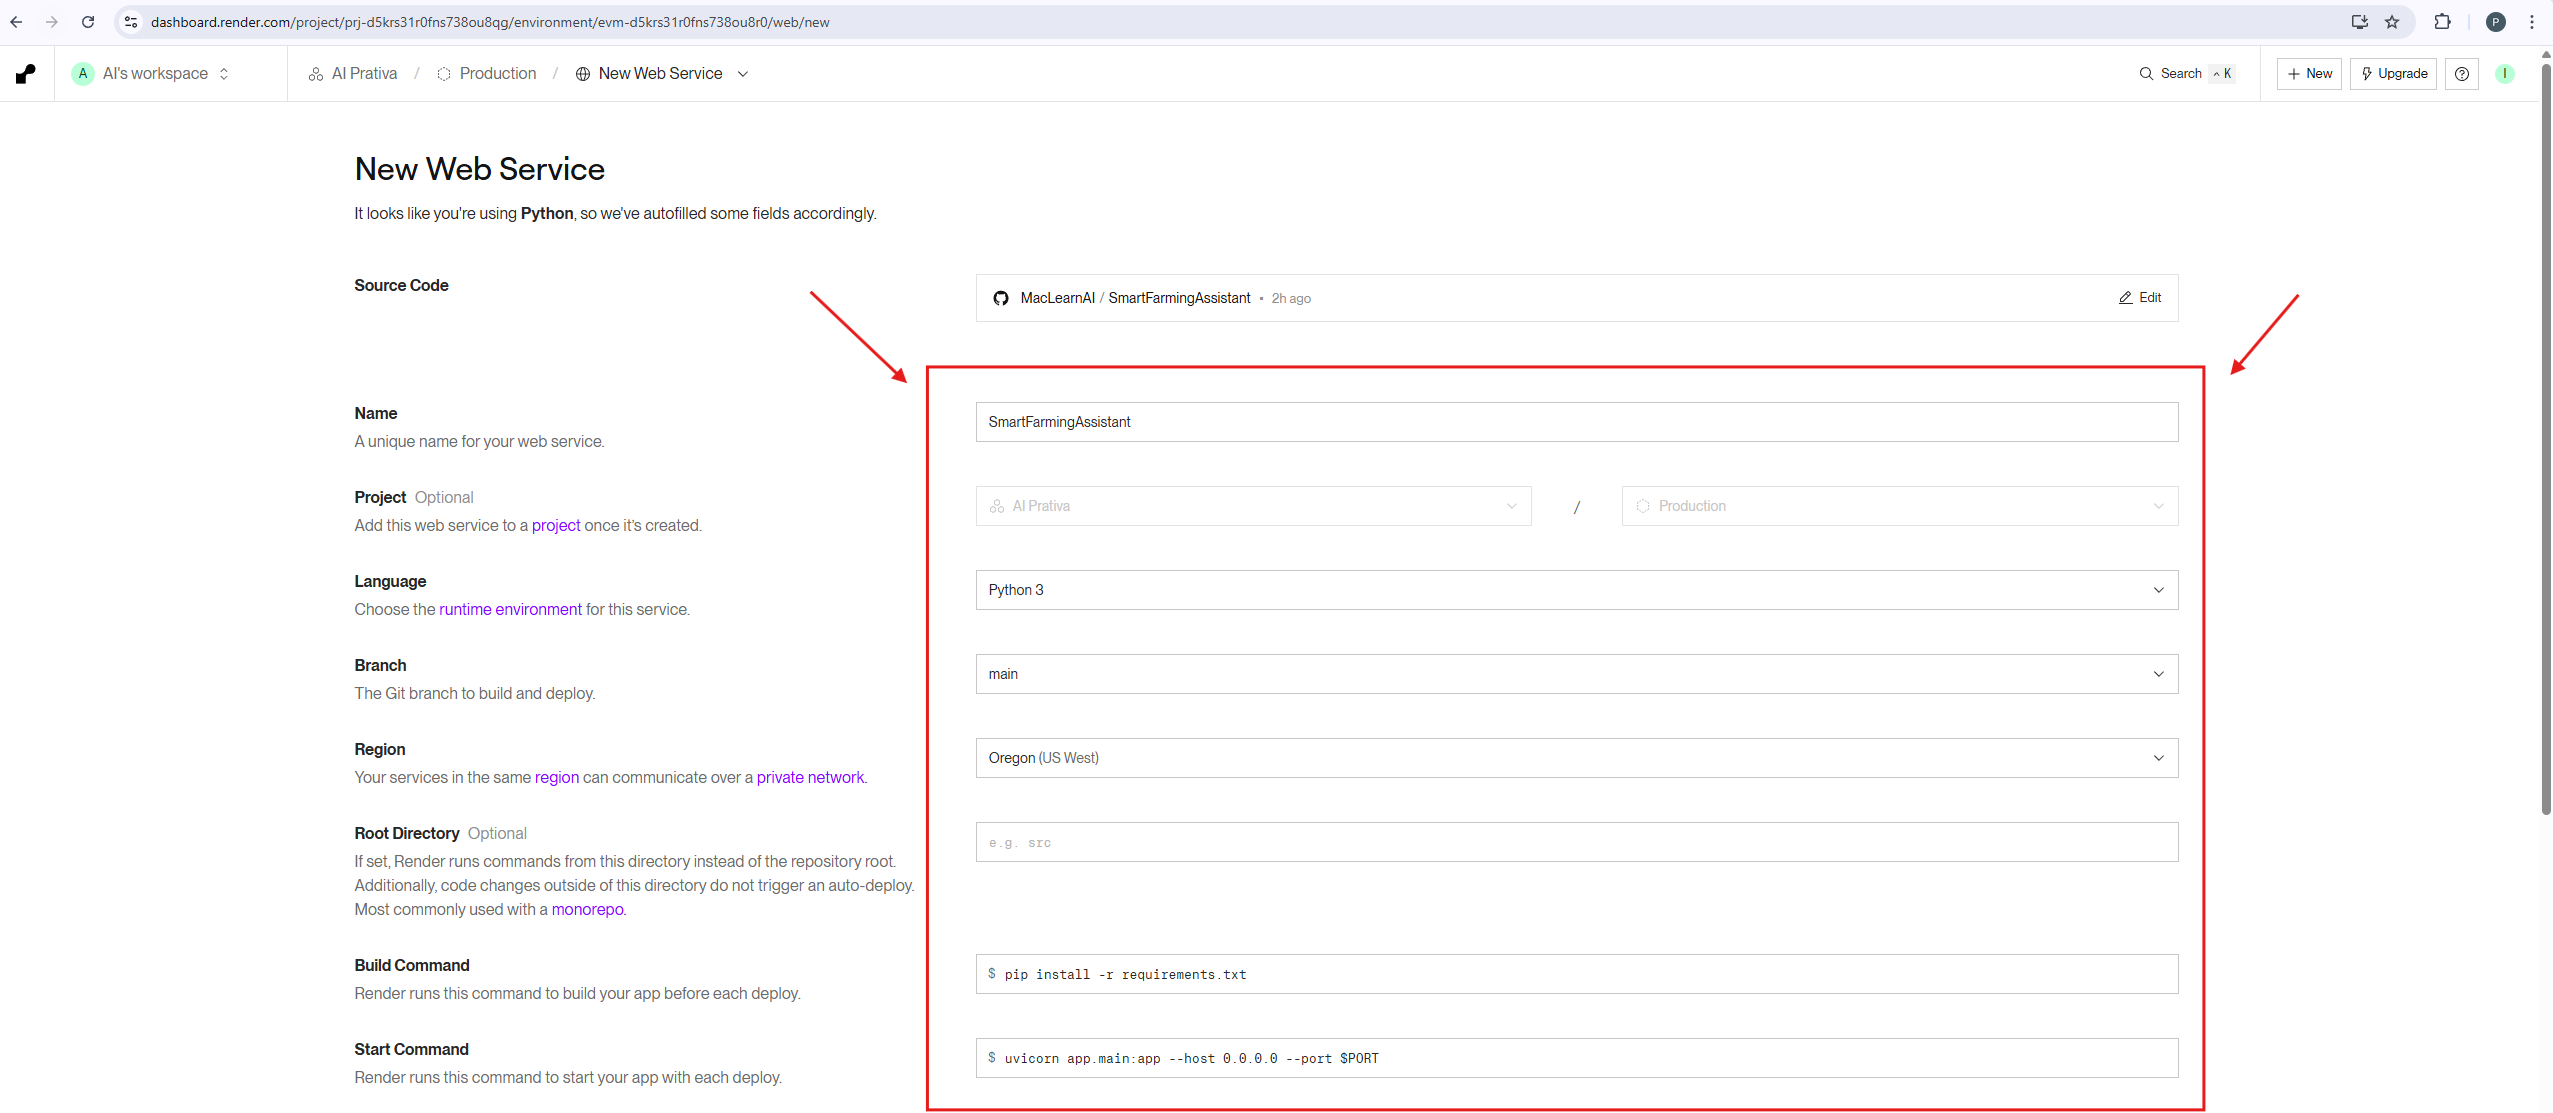
Task: Click the Edit source code button
Action: click(2140, 298)
